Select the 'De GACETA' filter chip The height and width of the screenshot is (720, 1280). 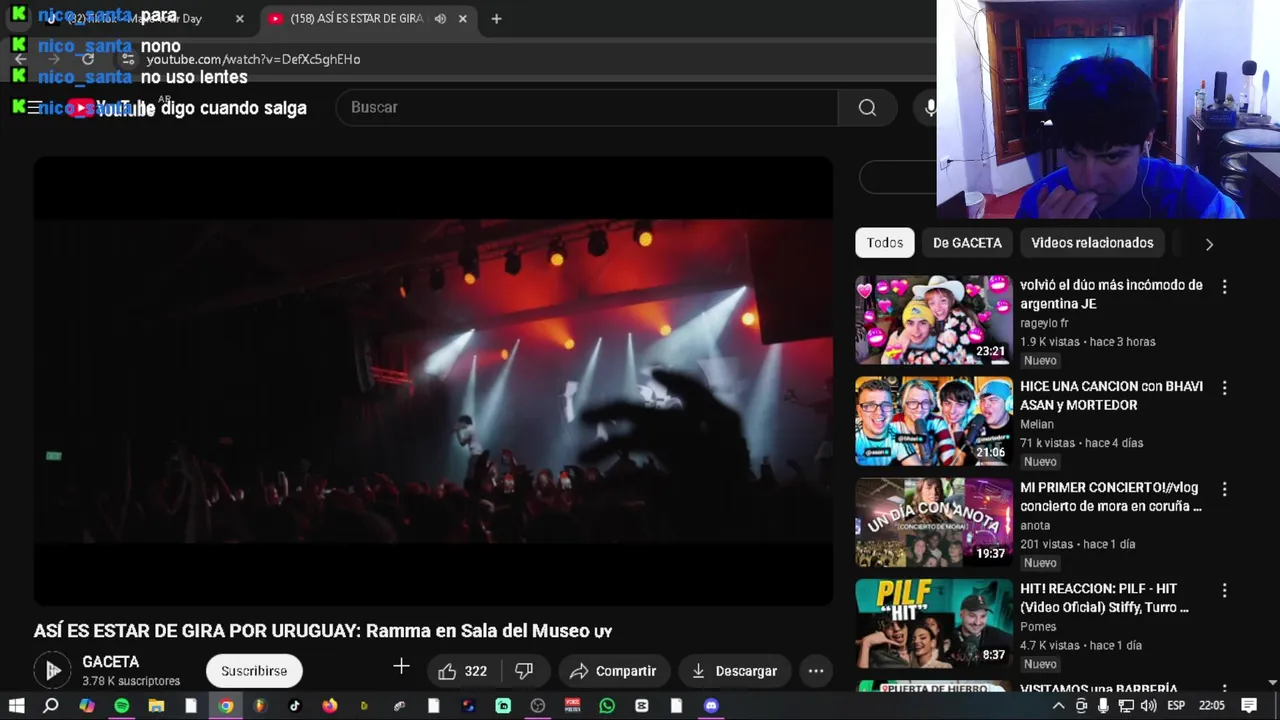tap(967, 243)
